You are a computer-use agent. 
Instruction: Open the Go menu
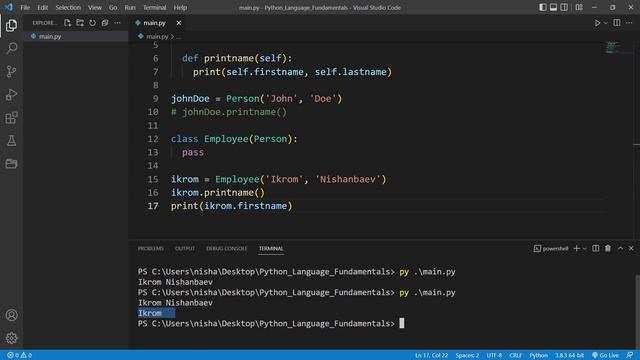pos(113,7)
